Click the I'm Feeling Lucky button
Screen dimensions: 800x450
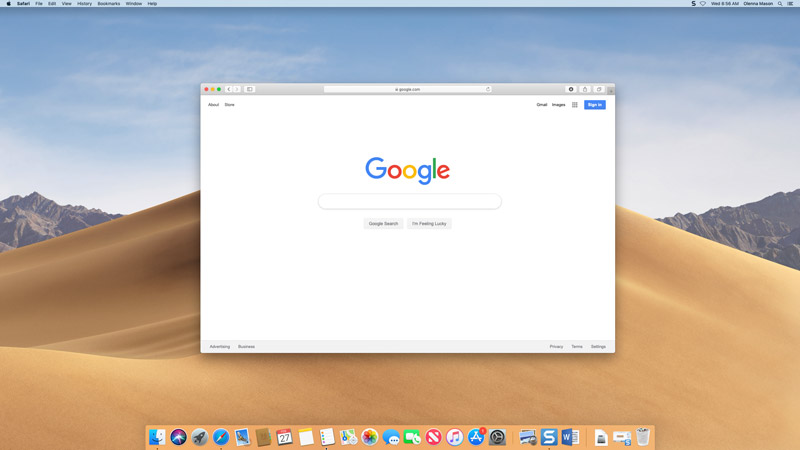429,223
